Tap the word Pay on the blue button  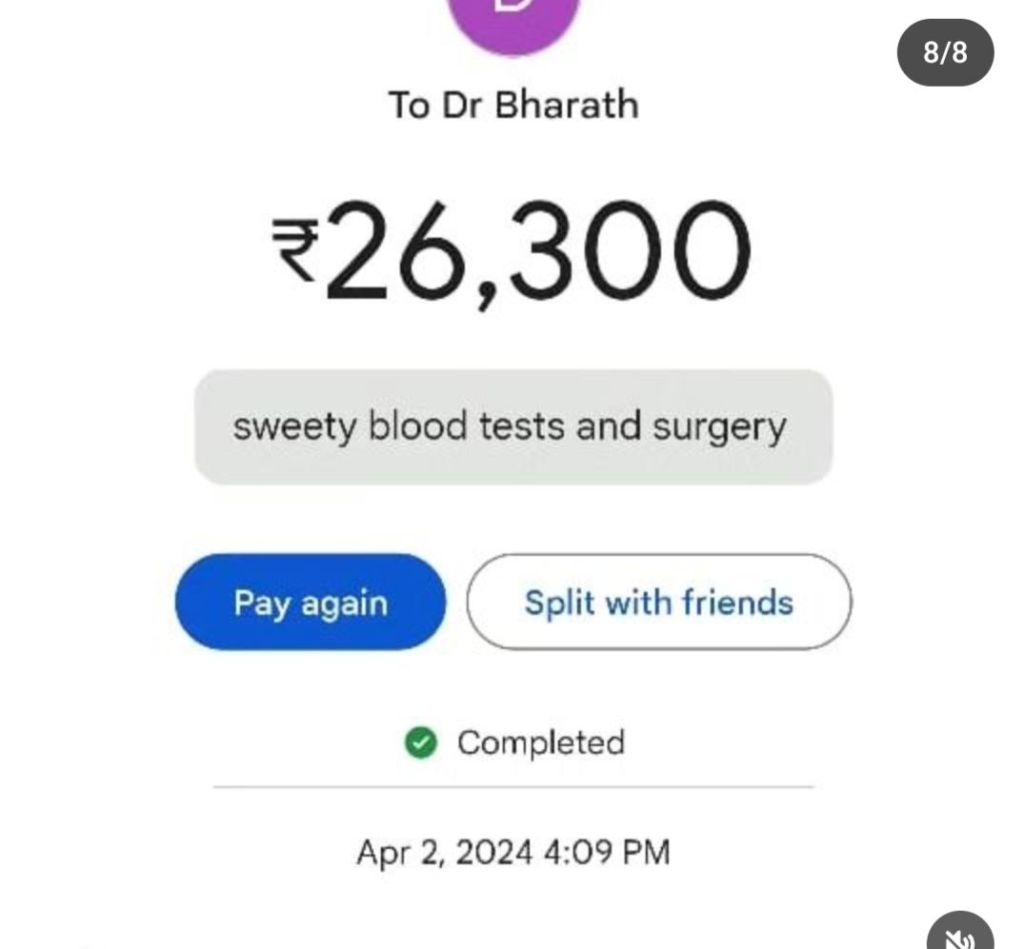click(262, 603)
